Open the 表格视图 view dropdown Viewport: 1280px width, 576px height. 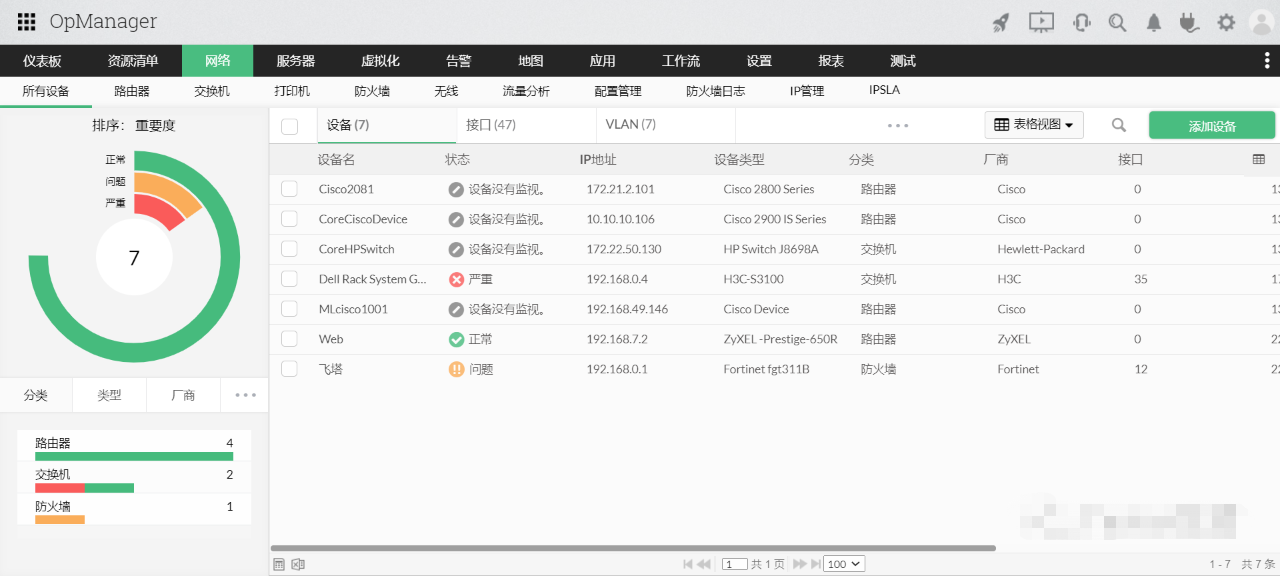tap(1033, 126)
